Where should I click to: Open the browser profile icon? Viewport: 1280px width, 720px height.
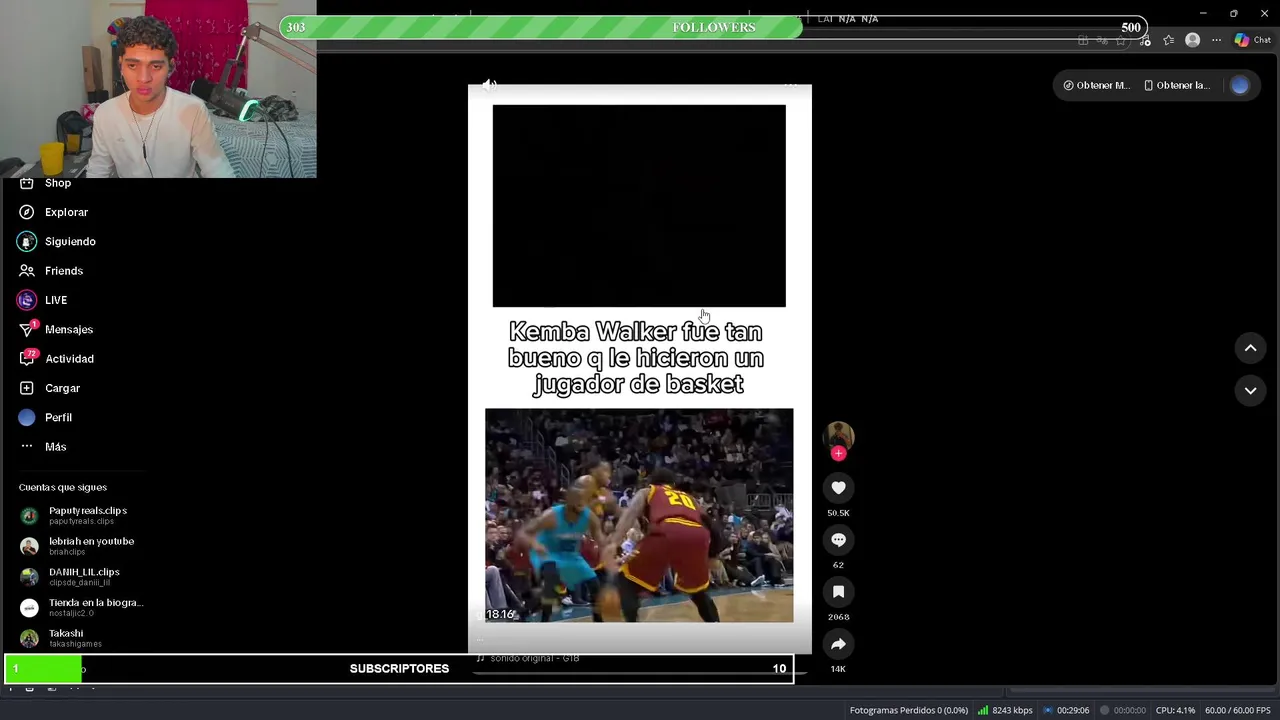(1192, 40)
